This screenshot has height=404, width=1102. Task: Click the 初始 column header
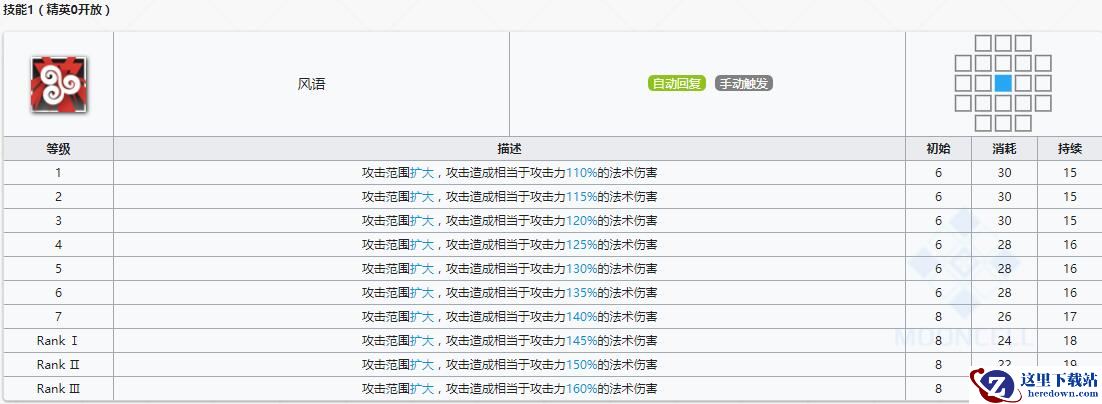tap(938, 149)
